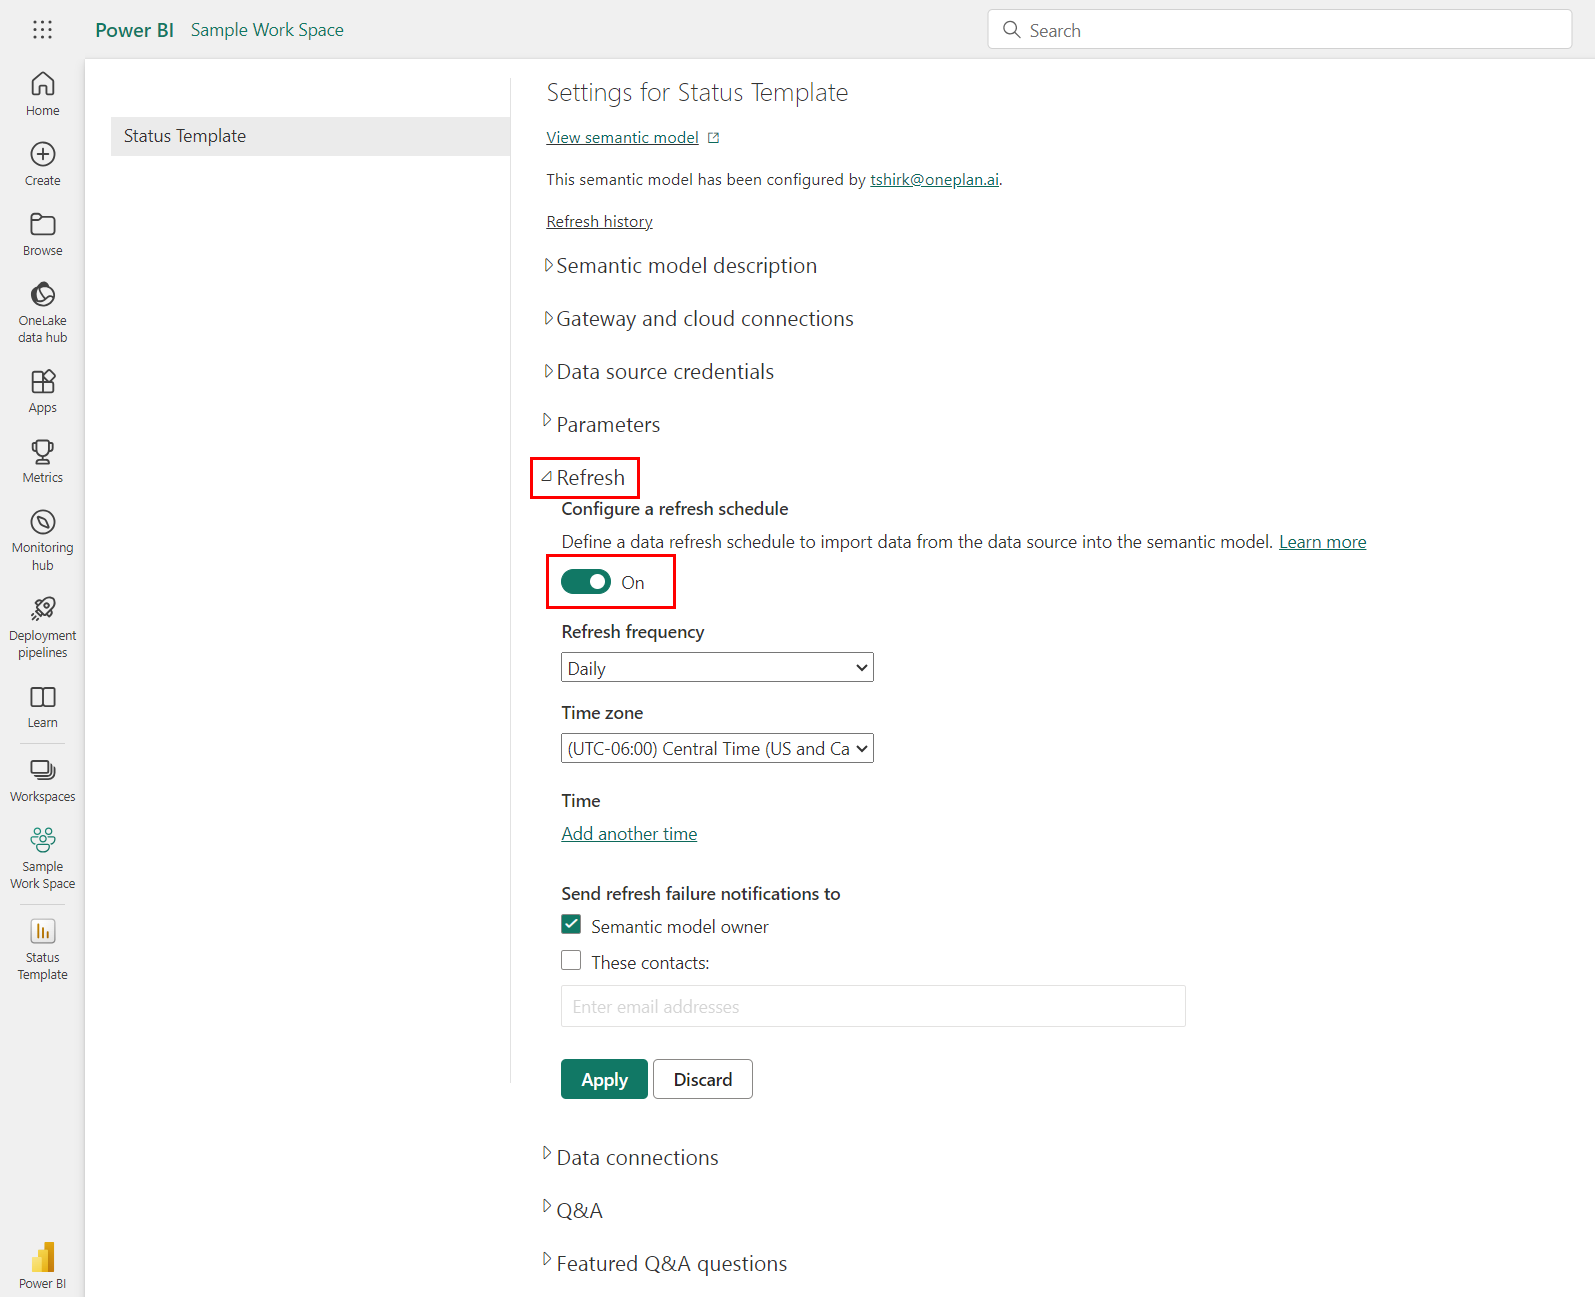This screenshot has width=1595, height=1297.
Task: Turn off the scheduled refresh toggle
Action: point(586,582)
